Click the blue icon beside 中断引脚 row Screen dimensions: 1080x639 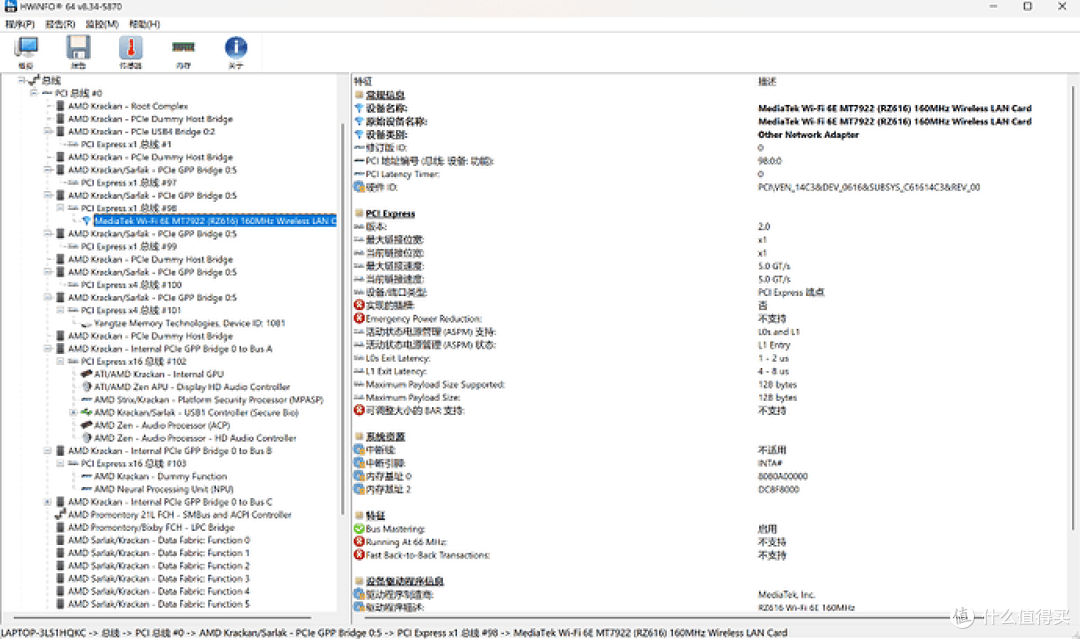click(359, 463)
